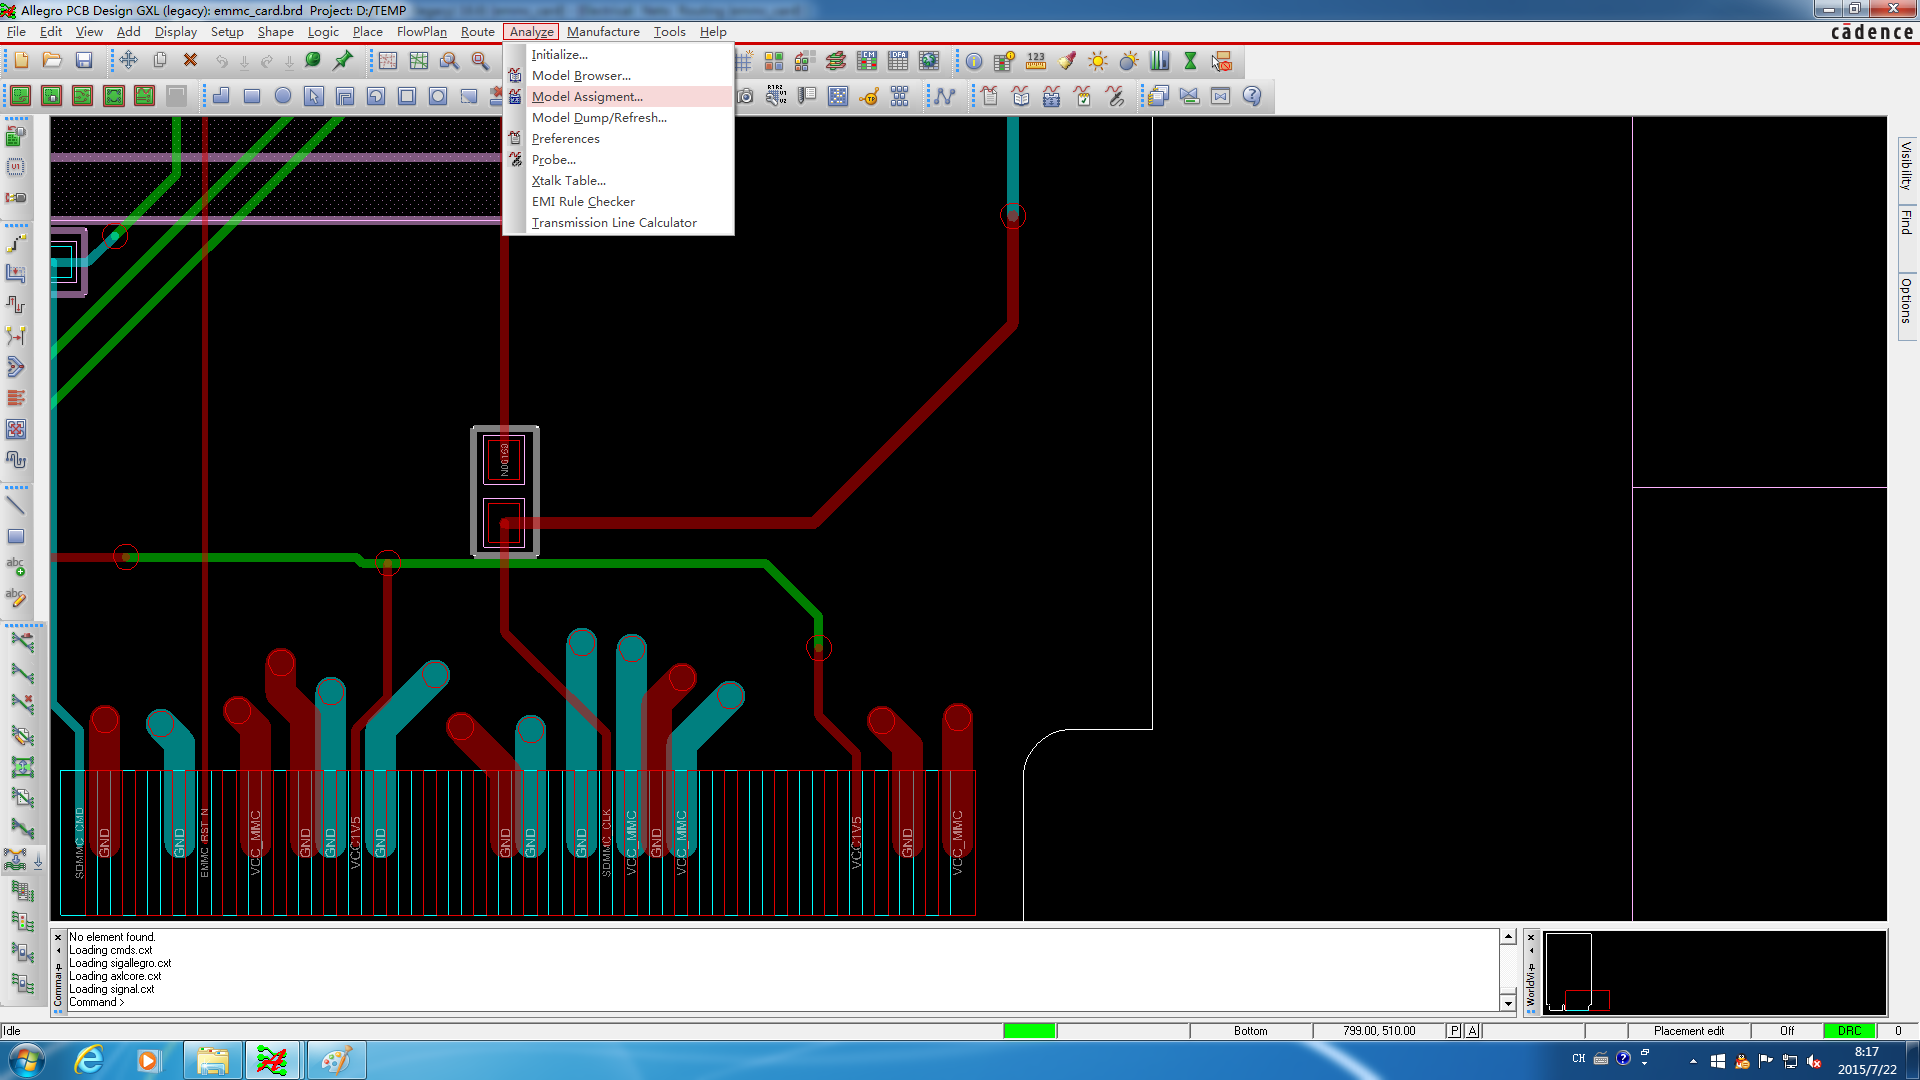Click the WorldView overview thumbnail
The width and height of the screenshot is (1920, 1080).
(x=1714, y=973)
